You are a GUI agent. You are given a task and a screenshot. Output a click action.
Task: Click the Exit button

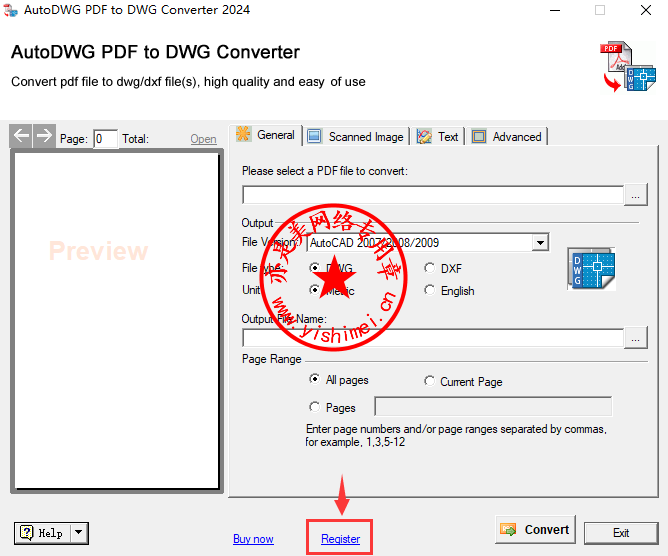click(621, 533)
